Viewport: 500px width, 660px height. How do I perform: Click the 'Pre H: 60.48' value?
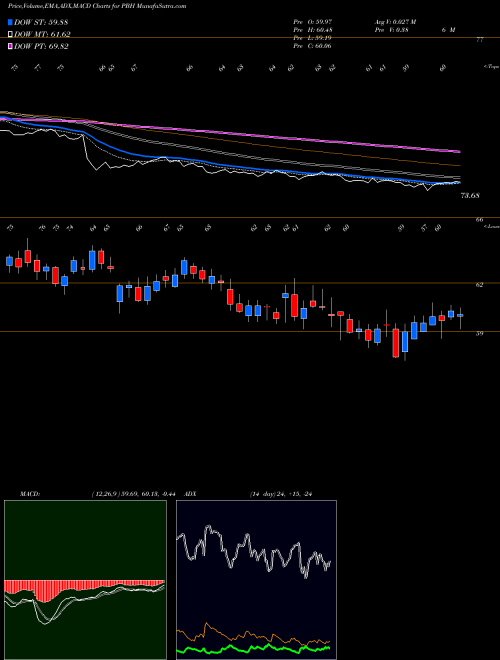(x=312, y=30)
